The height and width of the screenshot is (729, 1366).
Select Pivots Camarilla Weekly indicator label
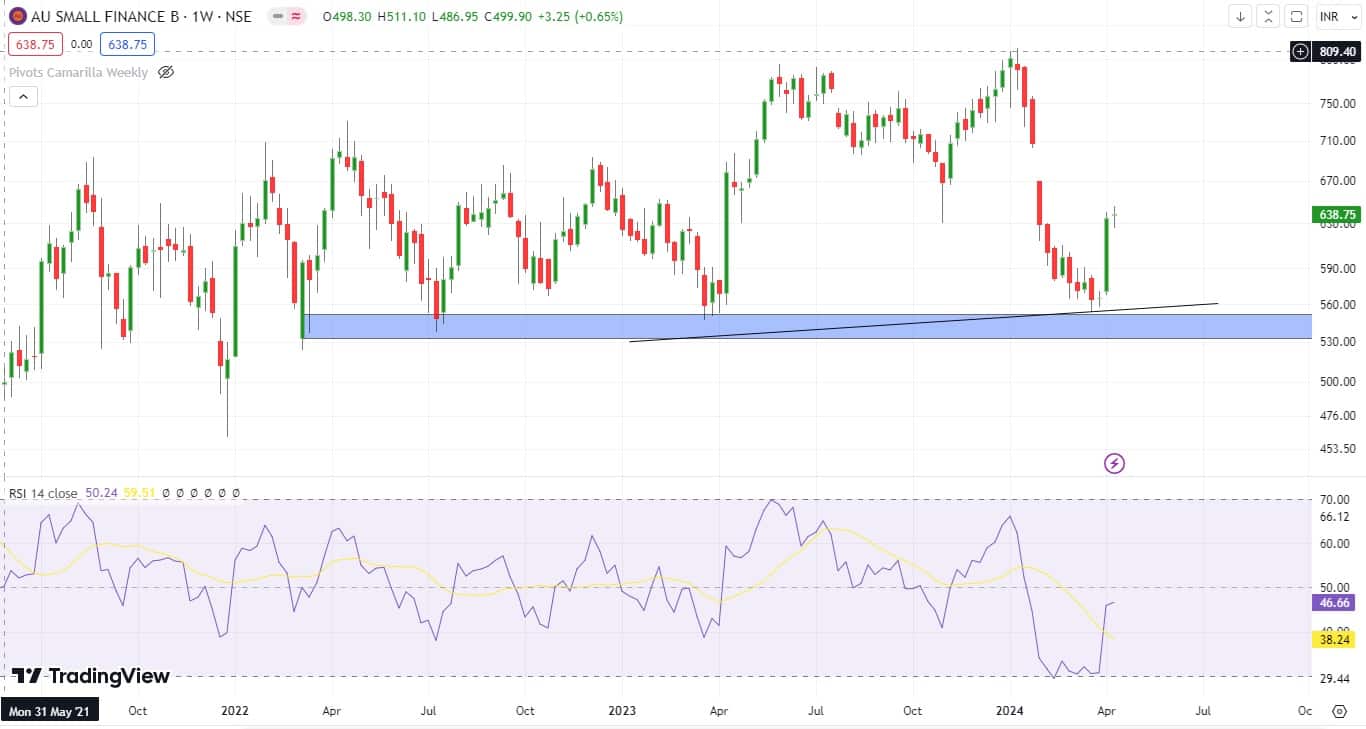pos(78,72)
